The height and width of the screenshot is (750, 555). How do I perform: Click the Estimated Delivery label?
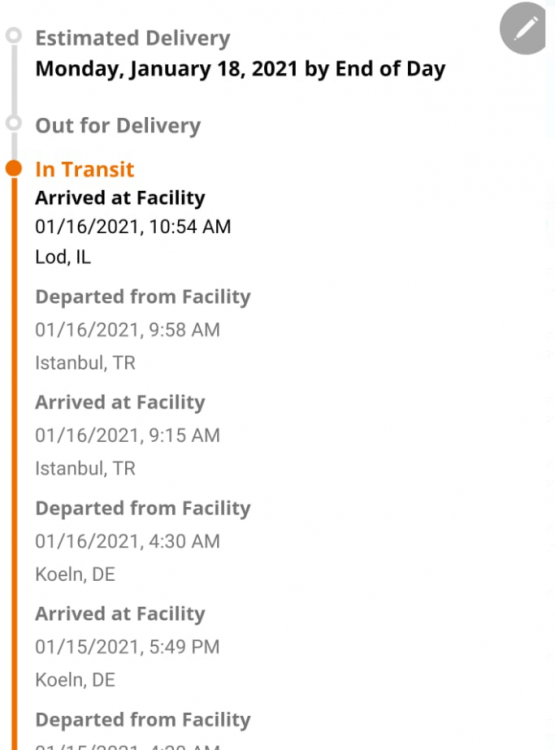tap(133, 38)
